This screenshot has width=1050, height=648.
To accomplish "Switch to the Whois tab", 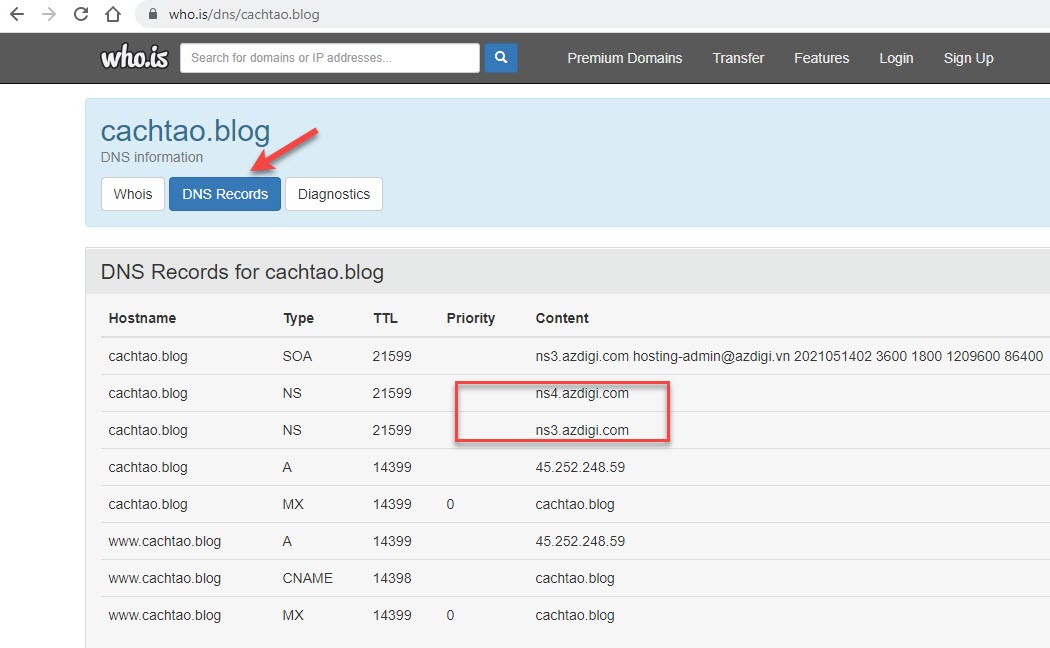I will click(x=133, y=194).
